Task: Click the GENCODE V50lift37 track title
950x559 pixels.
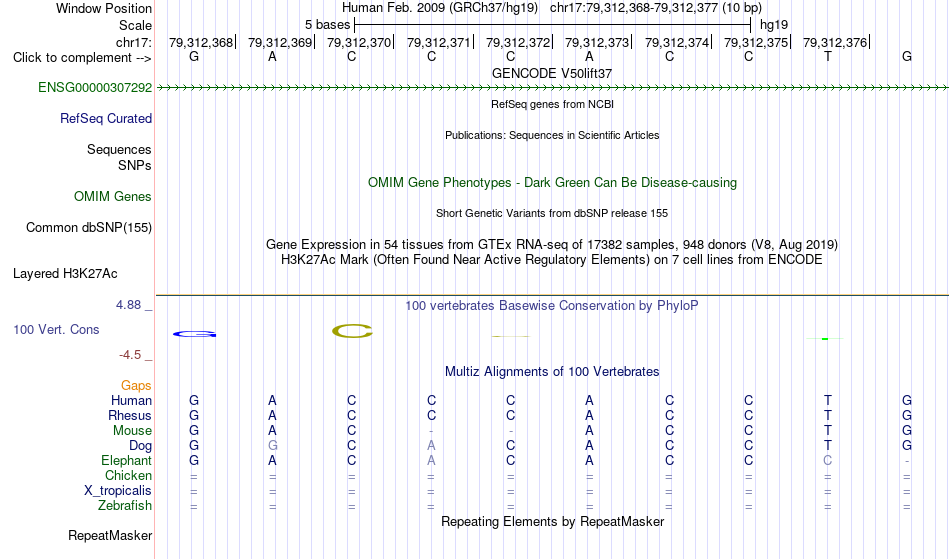Action: tap(552, 73)
